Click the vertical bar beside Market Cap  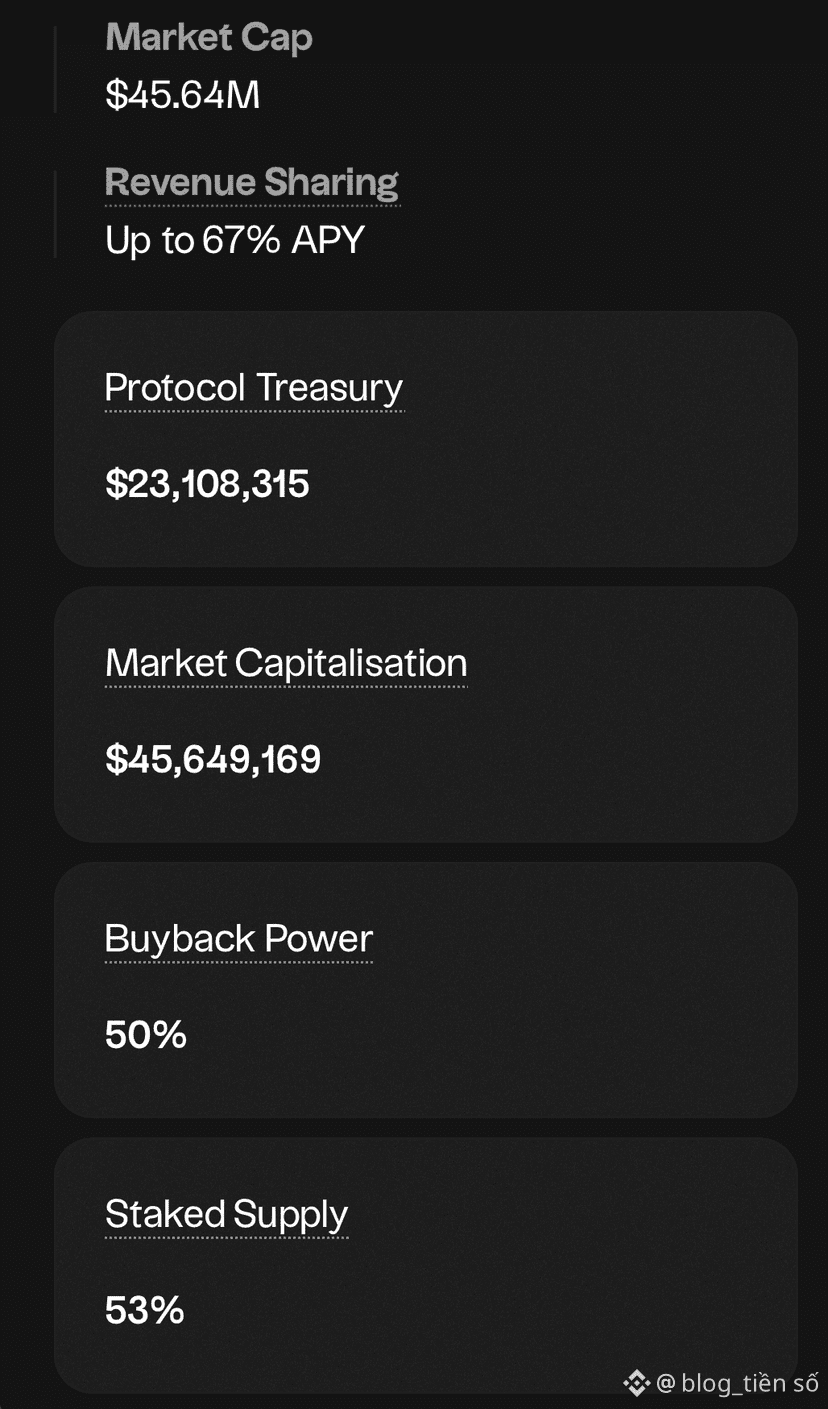(55, 68)
